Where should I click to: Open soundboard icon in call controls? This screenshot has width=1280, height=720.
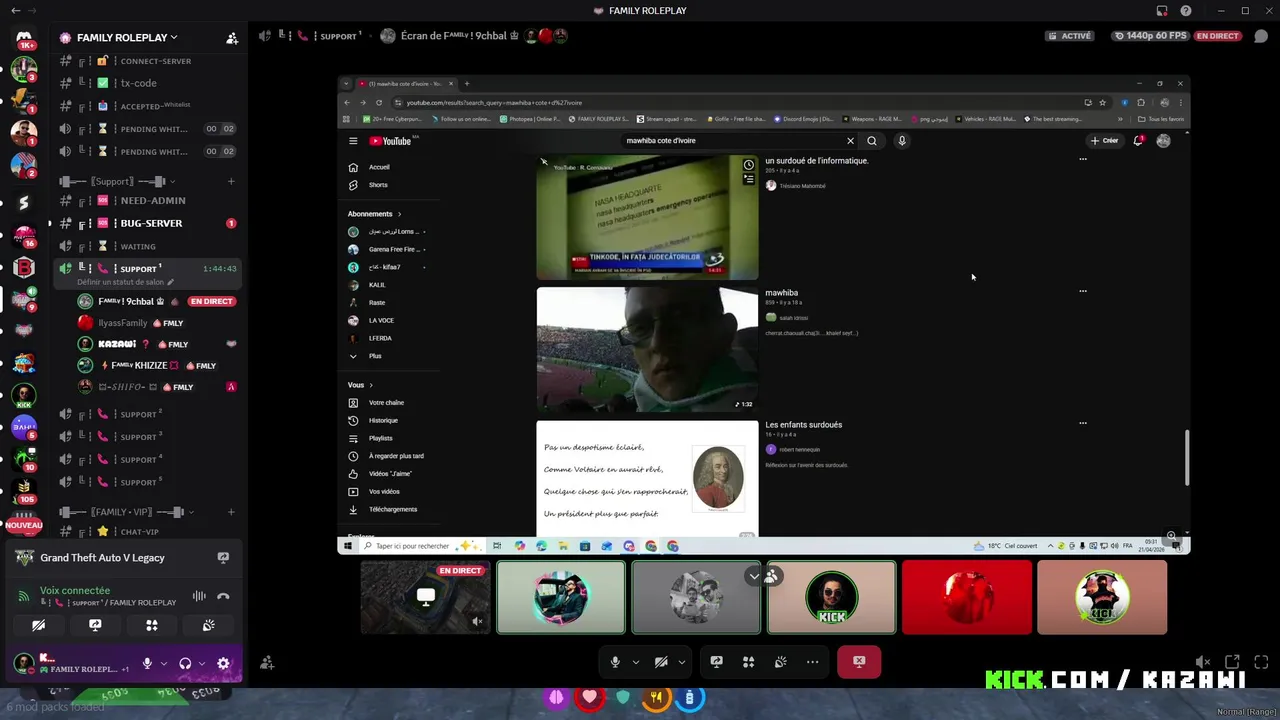tap(780, 662)
